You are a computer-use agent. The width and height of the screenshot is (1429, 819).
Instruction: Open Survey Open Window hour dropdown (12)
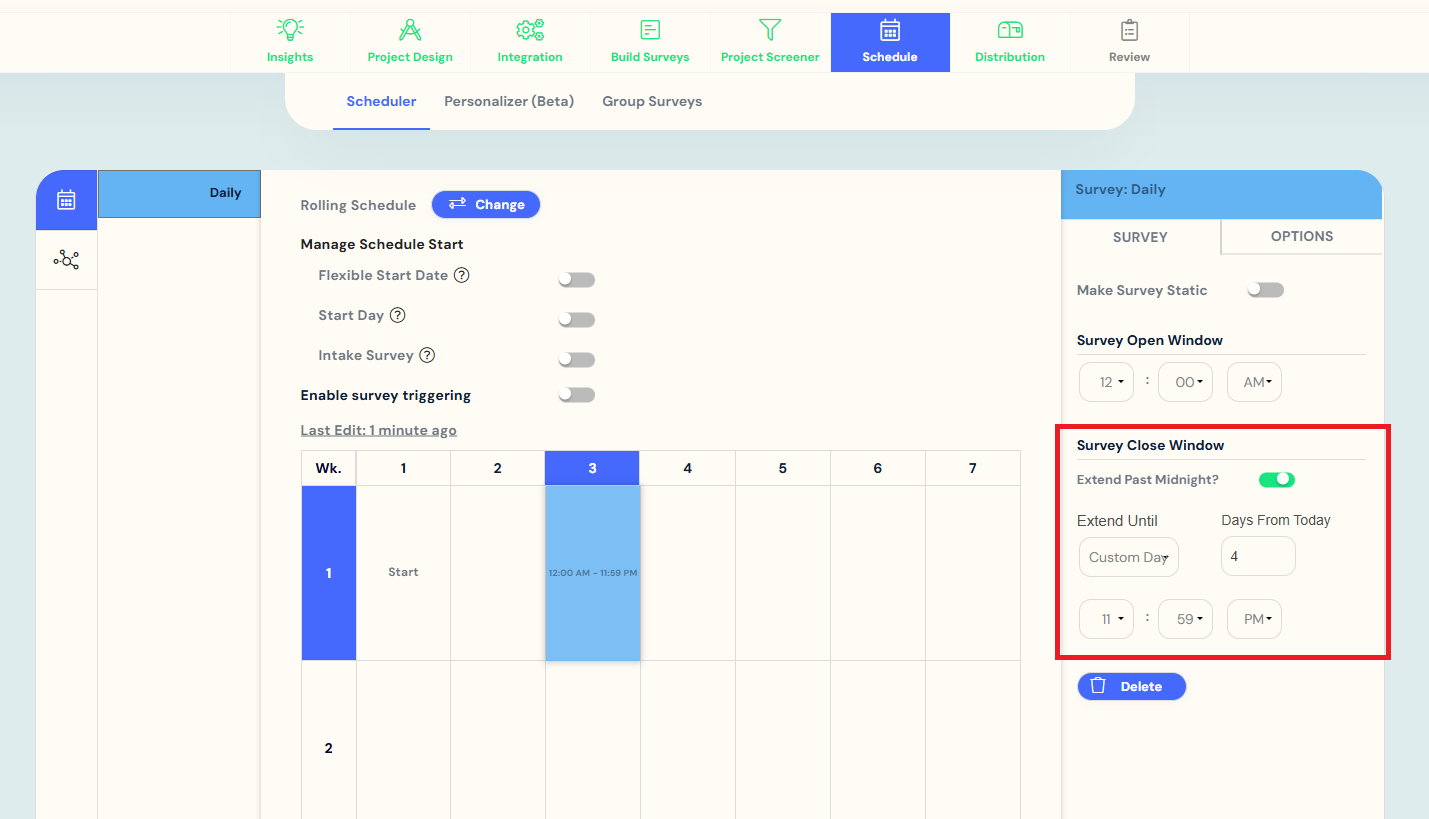pos(1106,382)
